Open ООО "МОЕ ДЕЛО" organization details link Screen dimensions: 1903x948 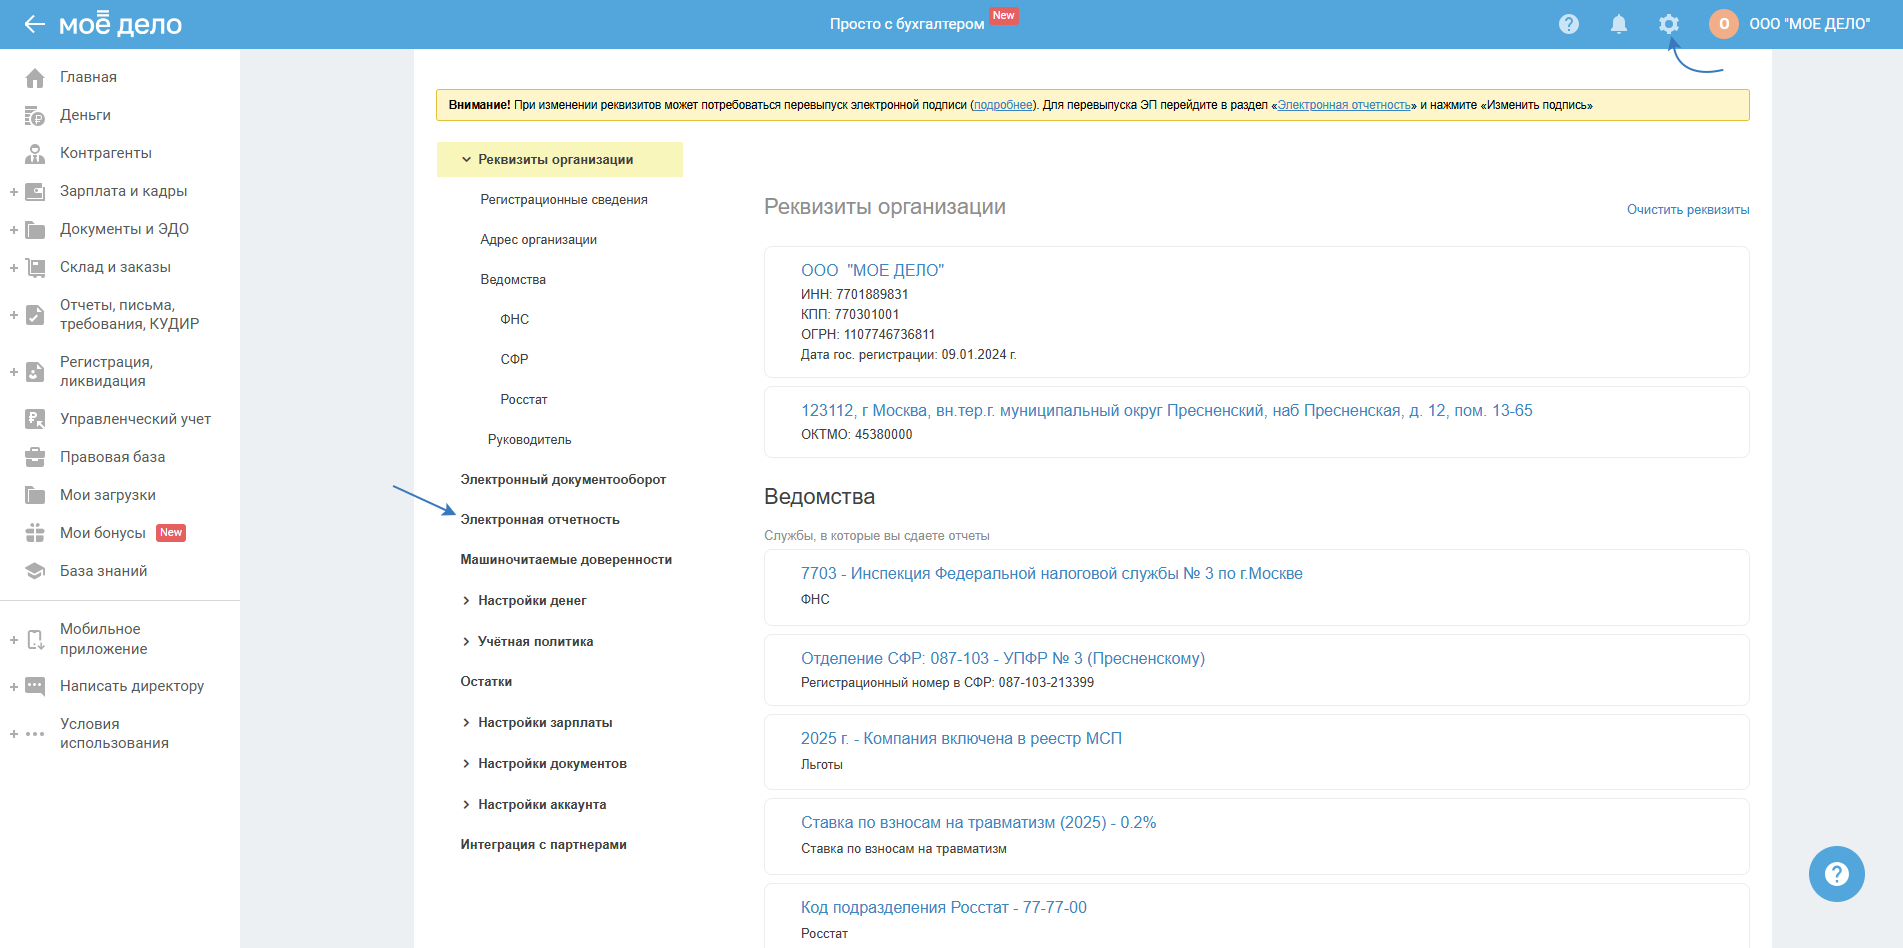[x=872, y=270]
